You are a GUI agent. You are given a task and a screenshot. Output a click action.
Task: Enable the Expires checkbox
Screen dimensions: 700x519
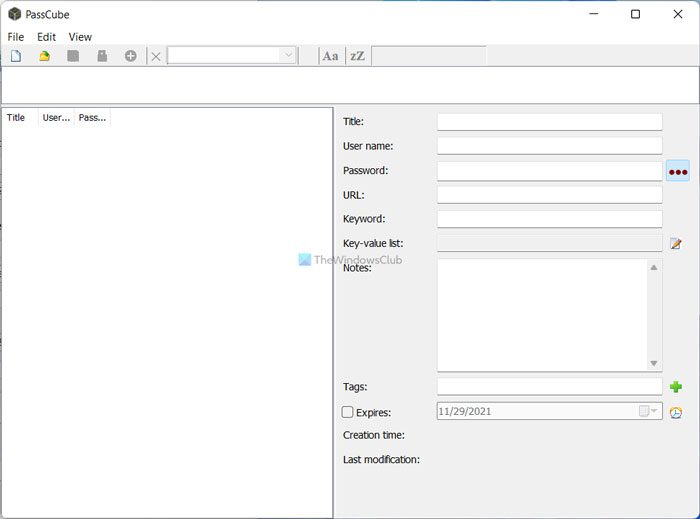pyautogui.click(x=347, y=412)
